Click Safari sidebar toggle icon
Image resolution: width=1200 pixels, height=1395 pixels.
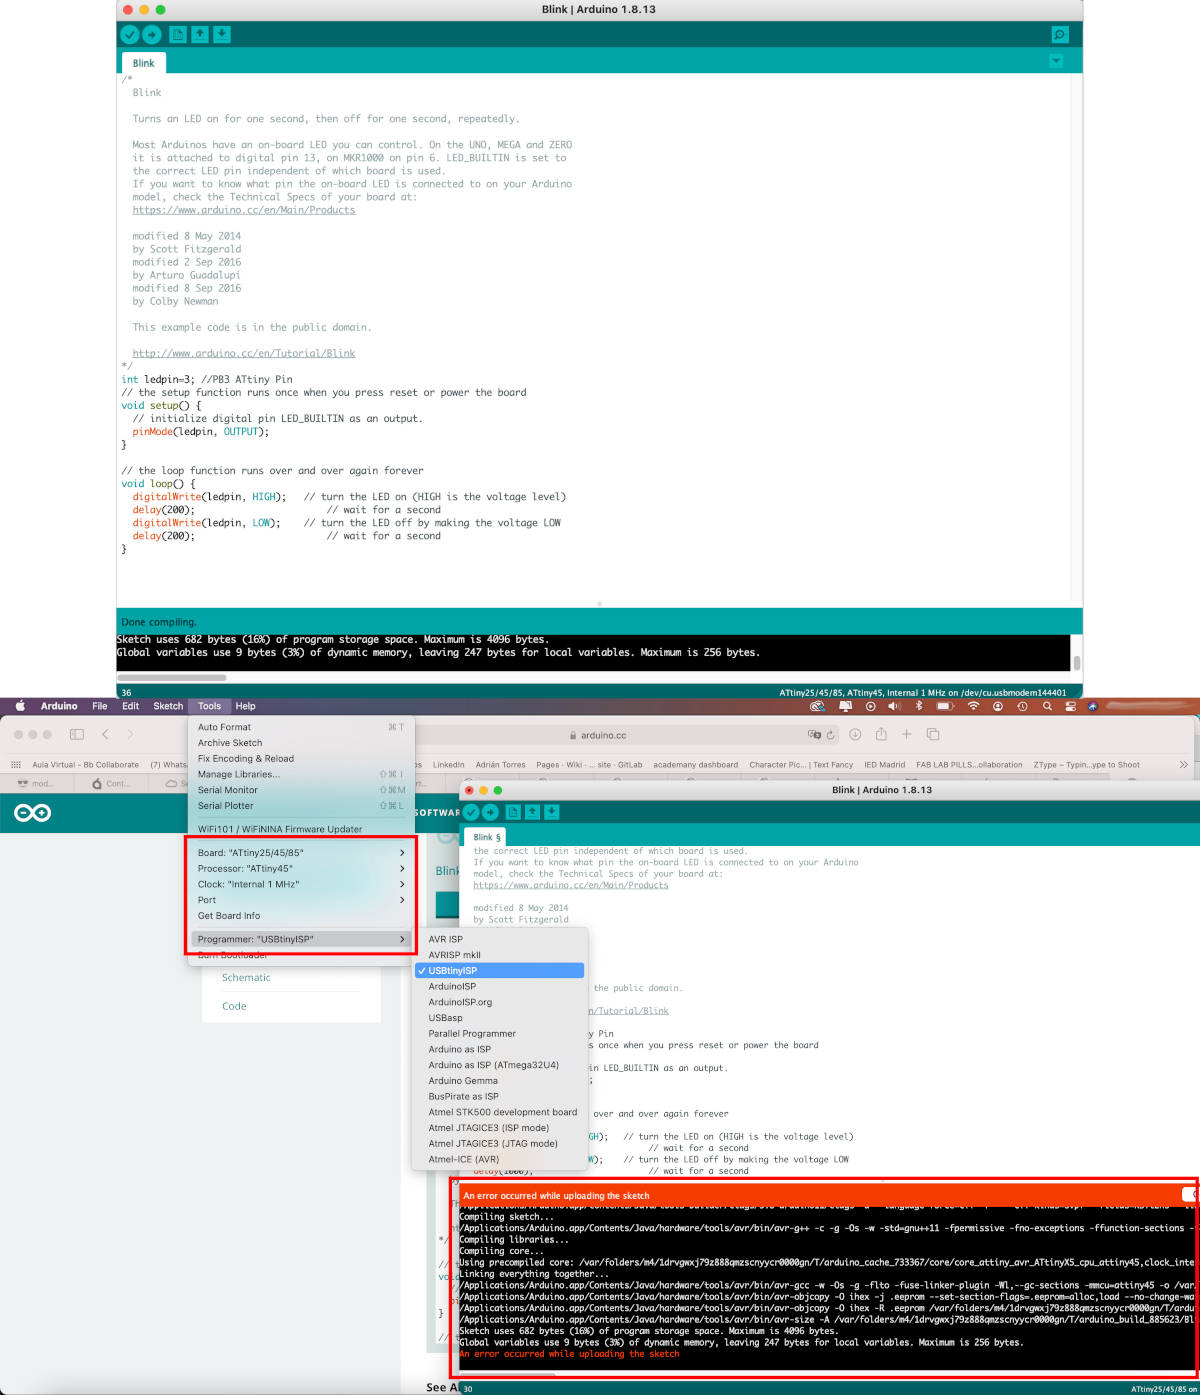click(x=77, y=735)
